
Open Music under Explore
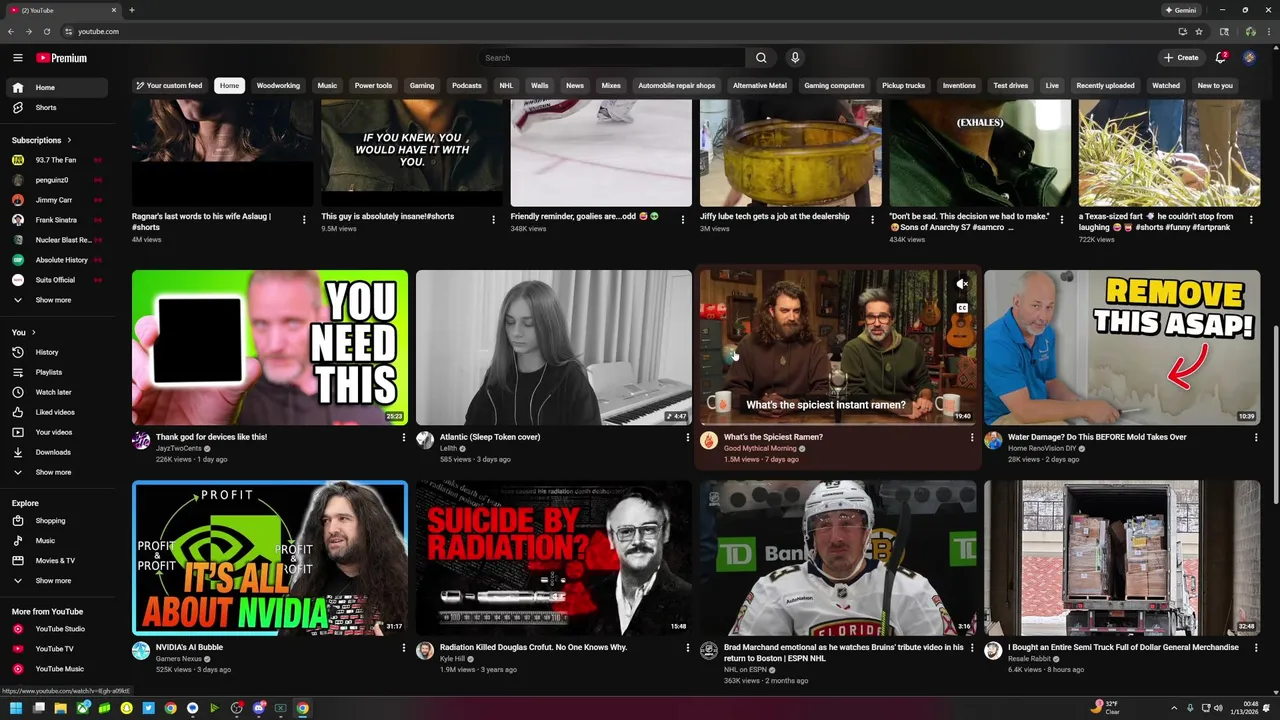[x=58, y=540]
